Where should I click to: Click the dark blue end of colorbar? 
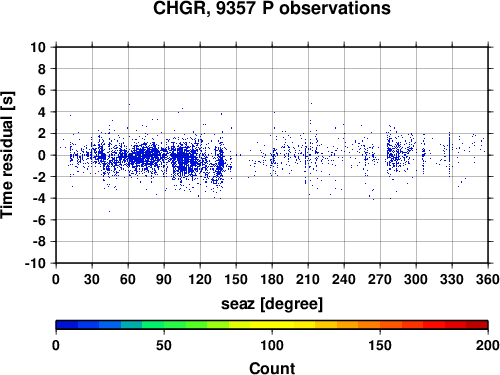click(x=67, y=325)
